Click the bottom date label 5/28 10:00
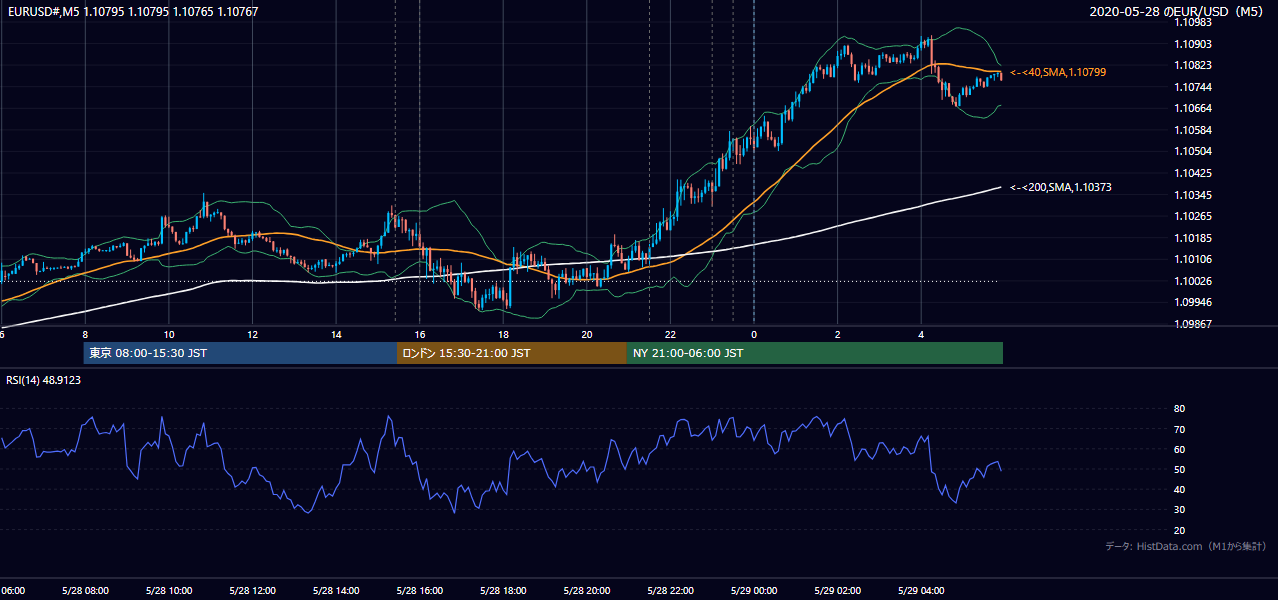This screenshot has width=1278, height=600. pos(168,590)
